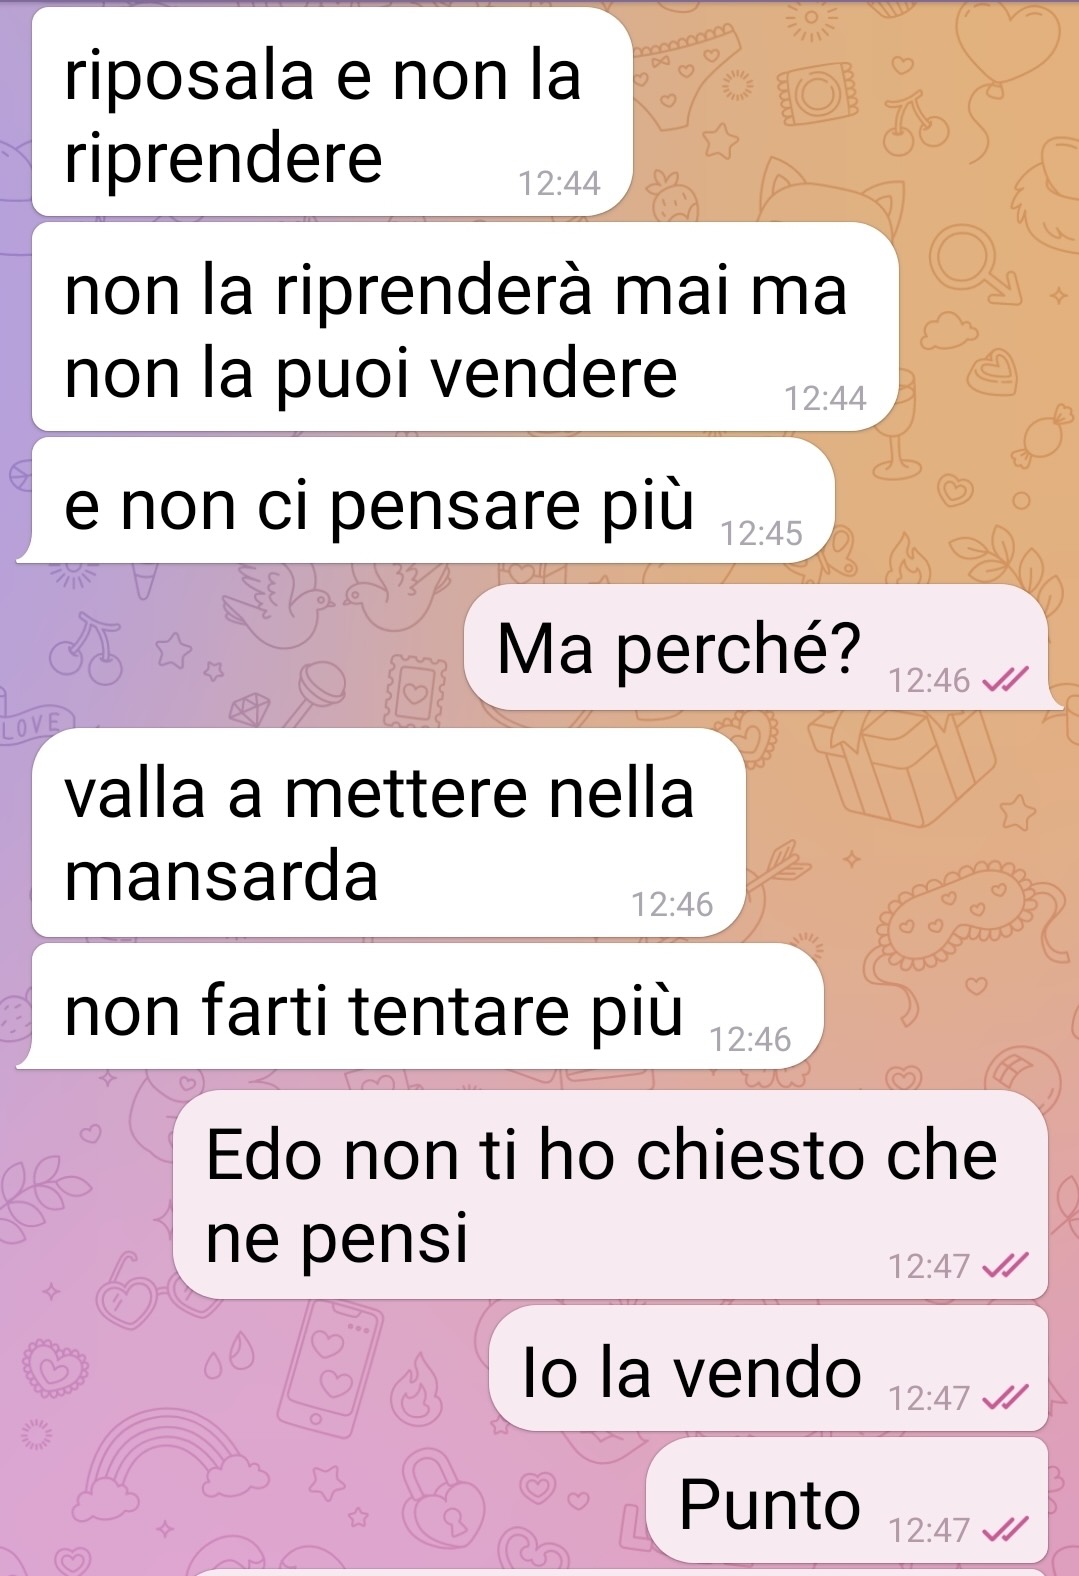Image resolution: width=1079 pixels, height=1576 pixels.
Task: Tap the 12:47 timestamp beside 'Io la vendo'
Action: point(929,1397)
